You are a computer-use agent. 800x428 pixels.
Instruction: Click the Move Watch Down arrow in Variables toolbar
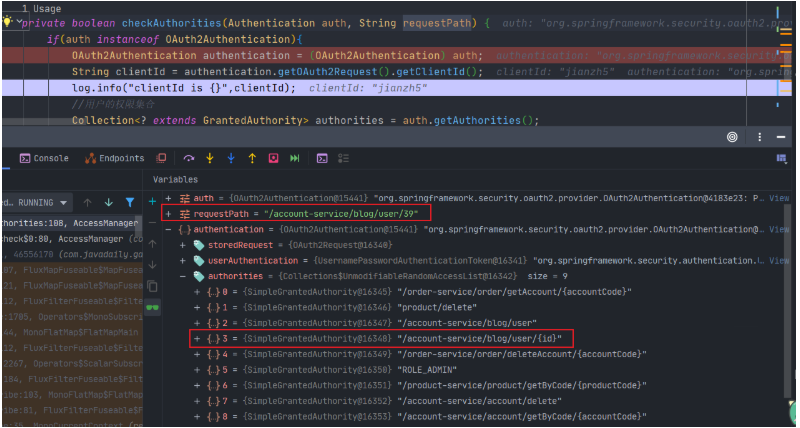tap(152, 265)
